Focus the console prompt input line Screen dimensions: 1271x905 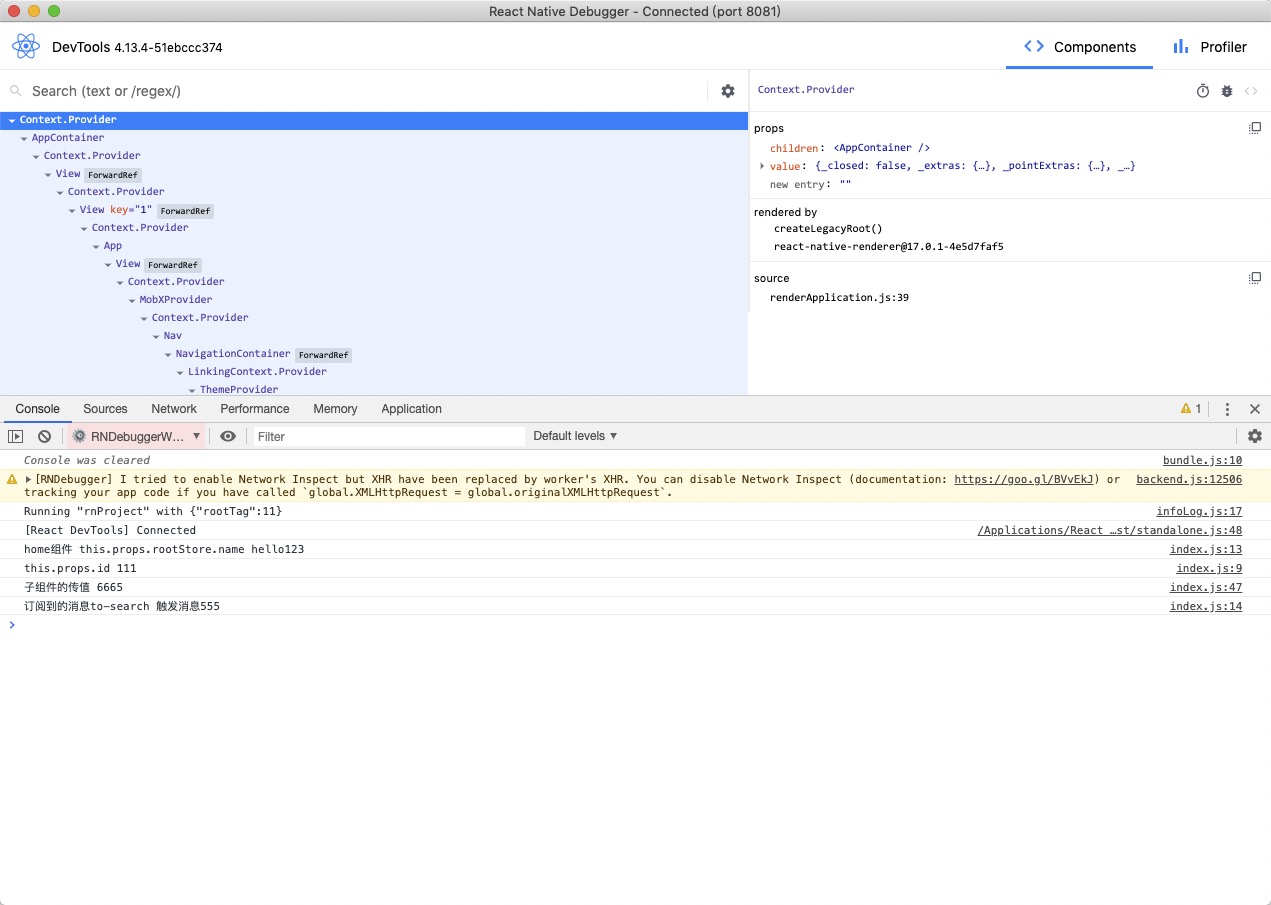(x=640, y=625)
